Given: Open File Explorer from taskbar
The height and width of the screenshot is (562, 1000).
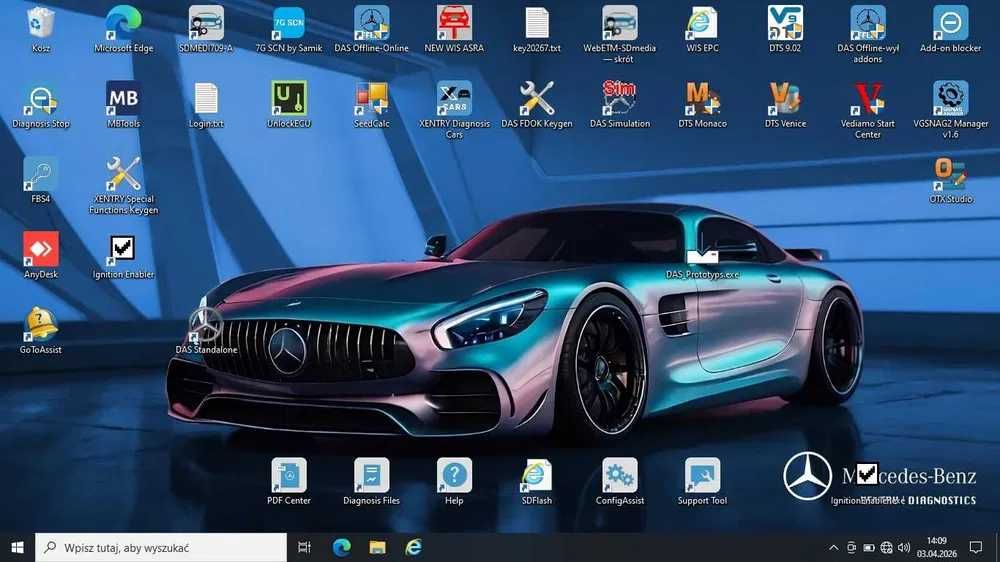Looking at the screenshot, I should (x=378, y=547).
